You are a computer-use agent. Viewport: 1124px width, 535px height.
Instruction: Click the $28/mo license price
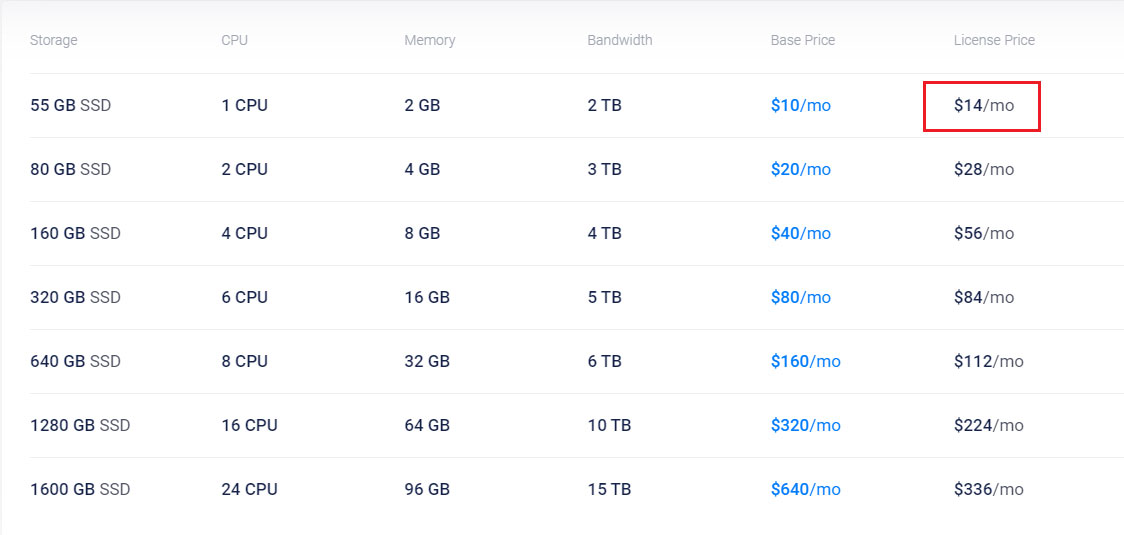[984, 169]
